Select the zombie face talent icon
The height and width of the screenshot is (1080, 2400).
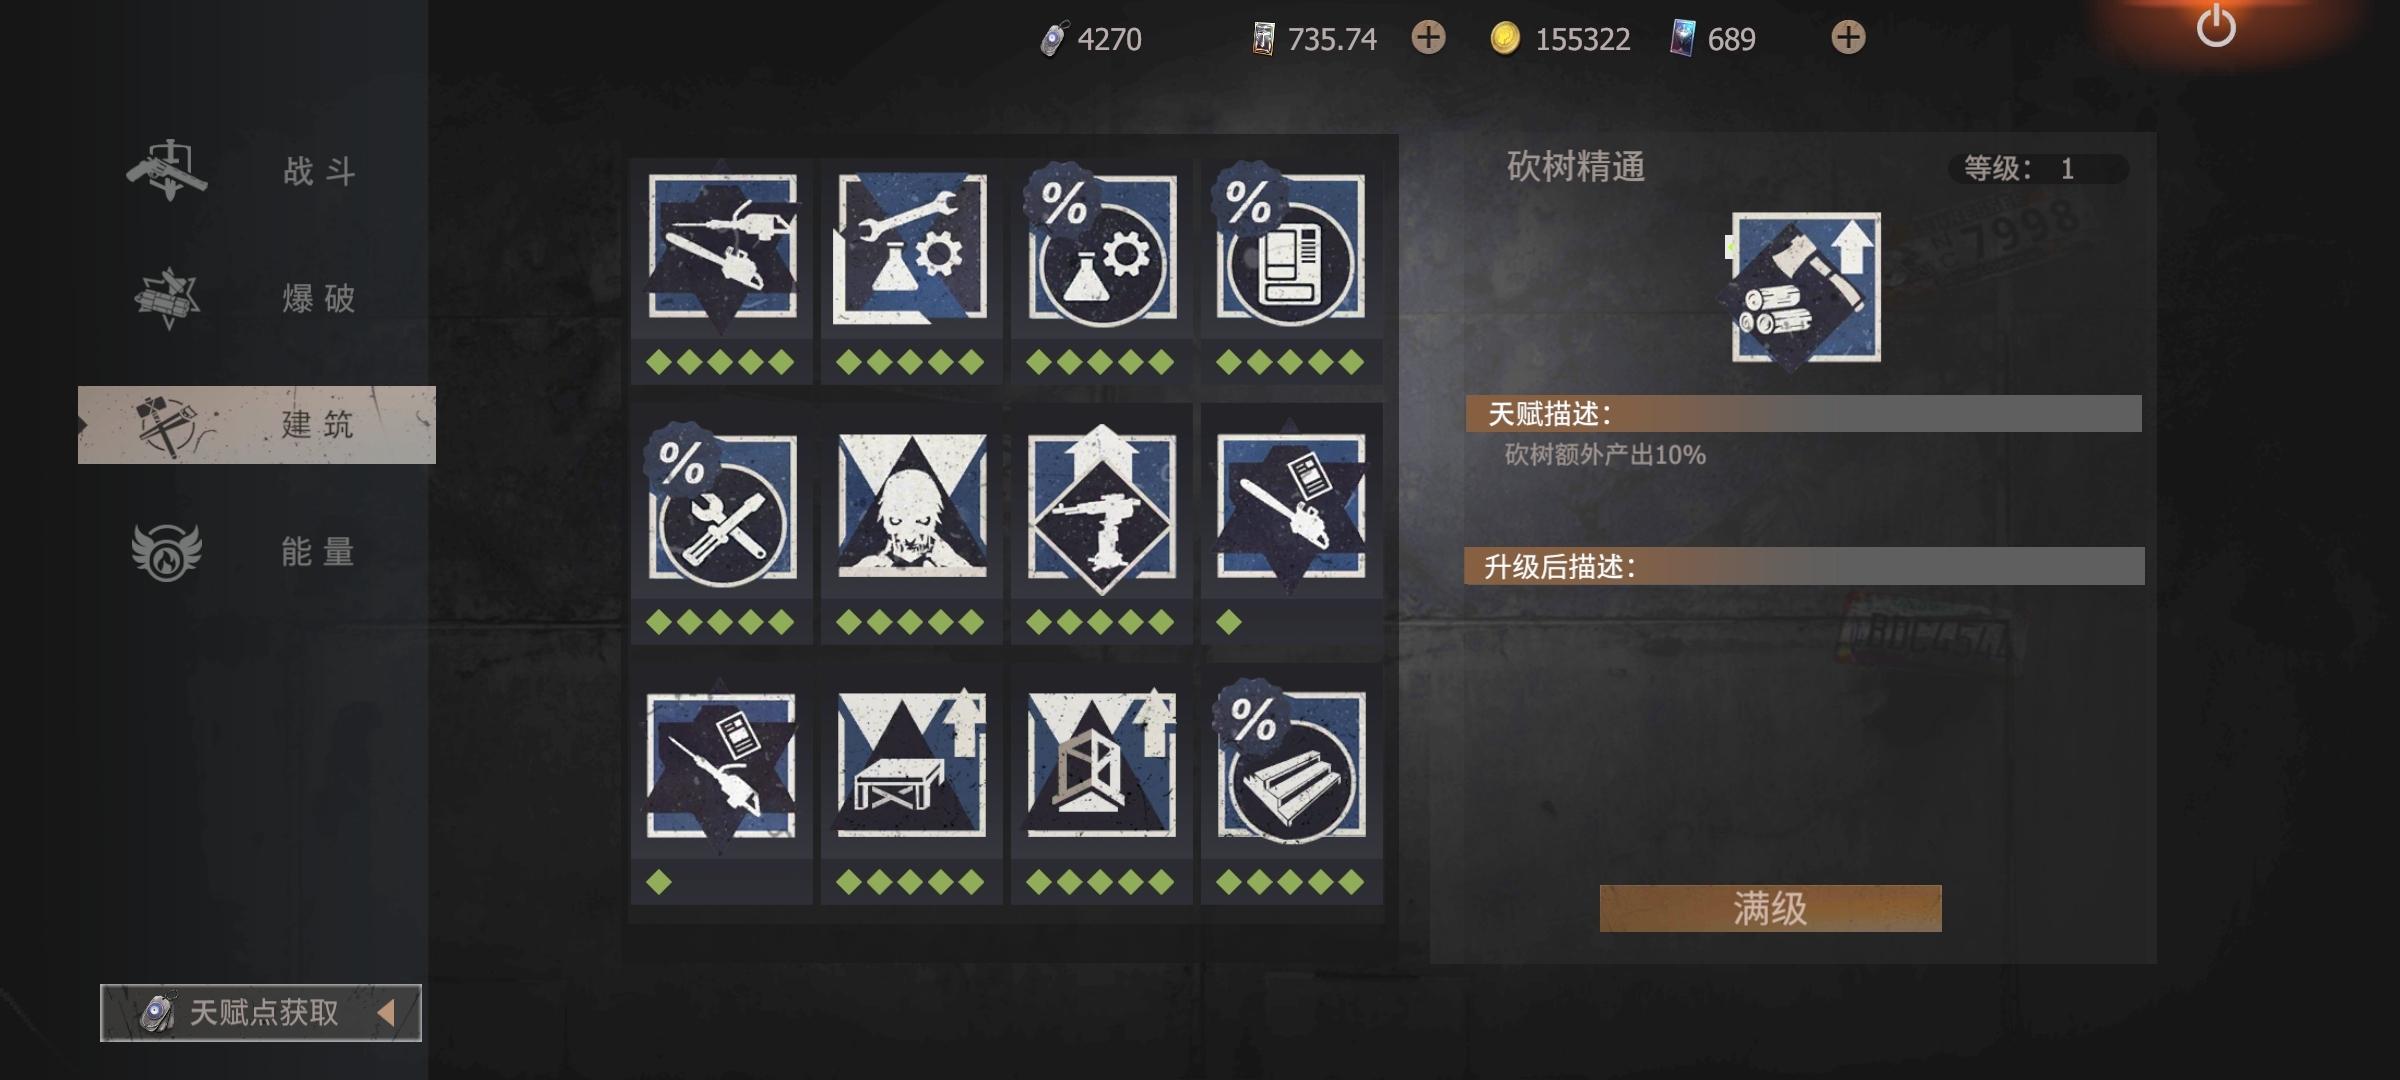coord(911,507)
